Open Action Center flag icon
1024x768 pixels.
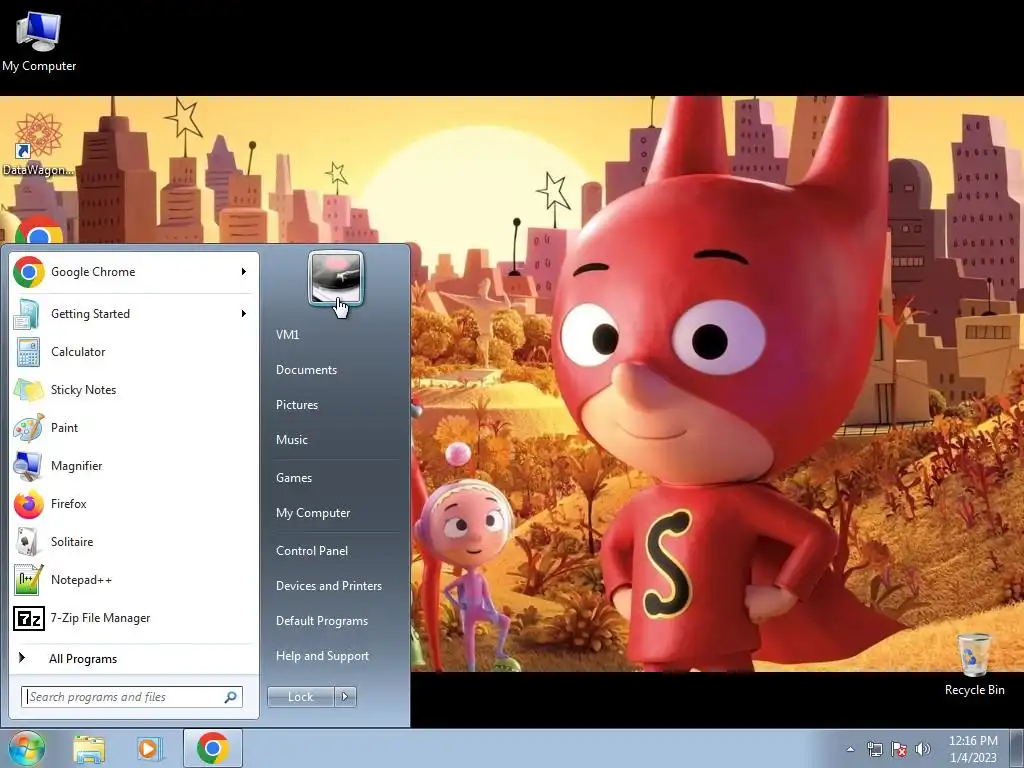pos(899,749)
